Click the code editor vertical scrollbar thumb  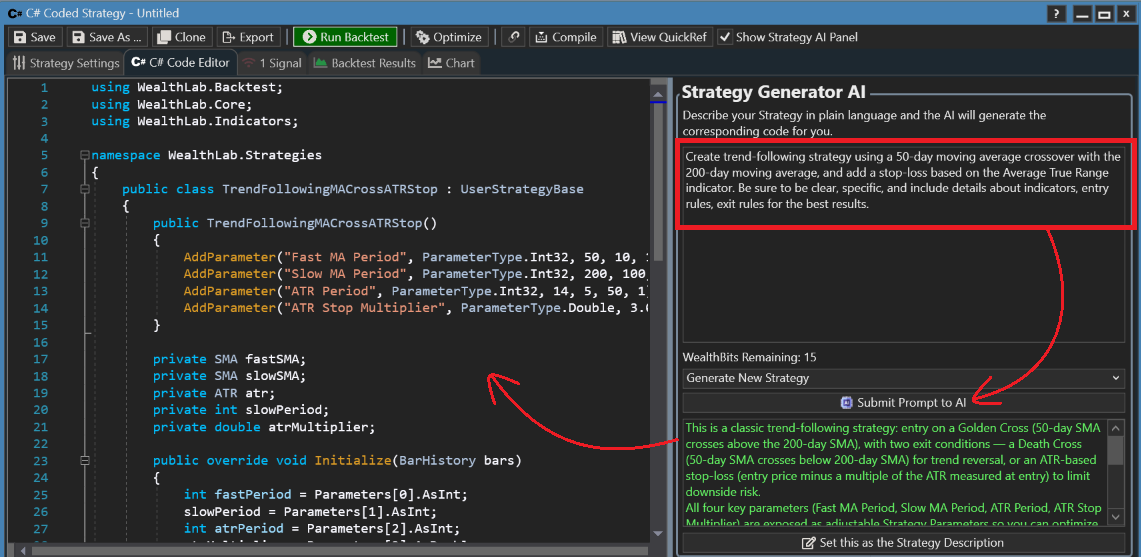[x=658, y=182]
